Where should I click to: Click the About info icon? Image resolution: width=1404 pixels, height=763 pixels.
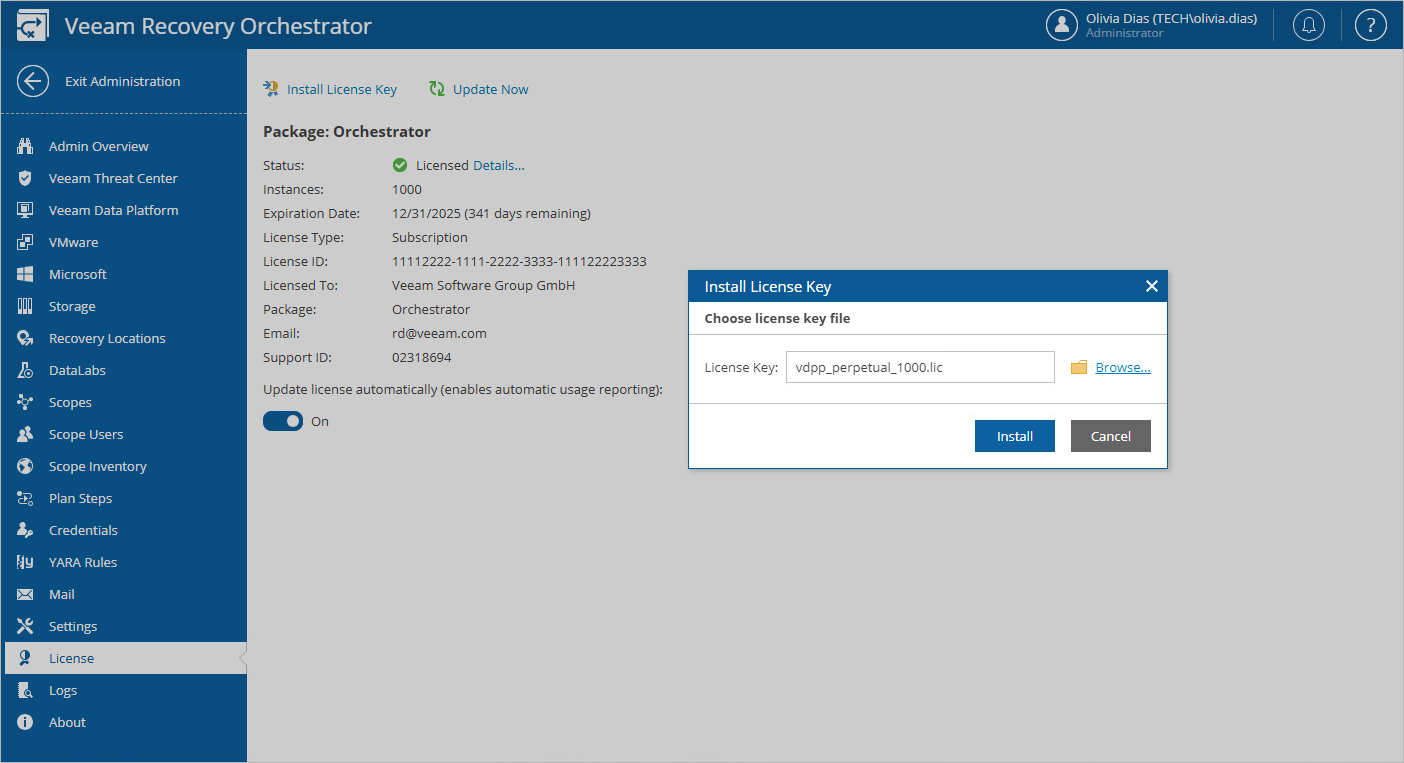(x=26, y=722)
